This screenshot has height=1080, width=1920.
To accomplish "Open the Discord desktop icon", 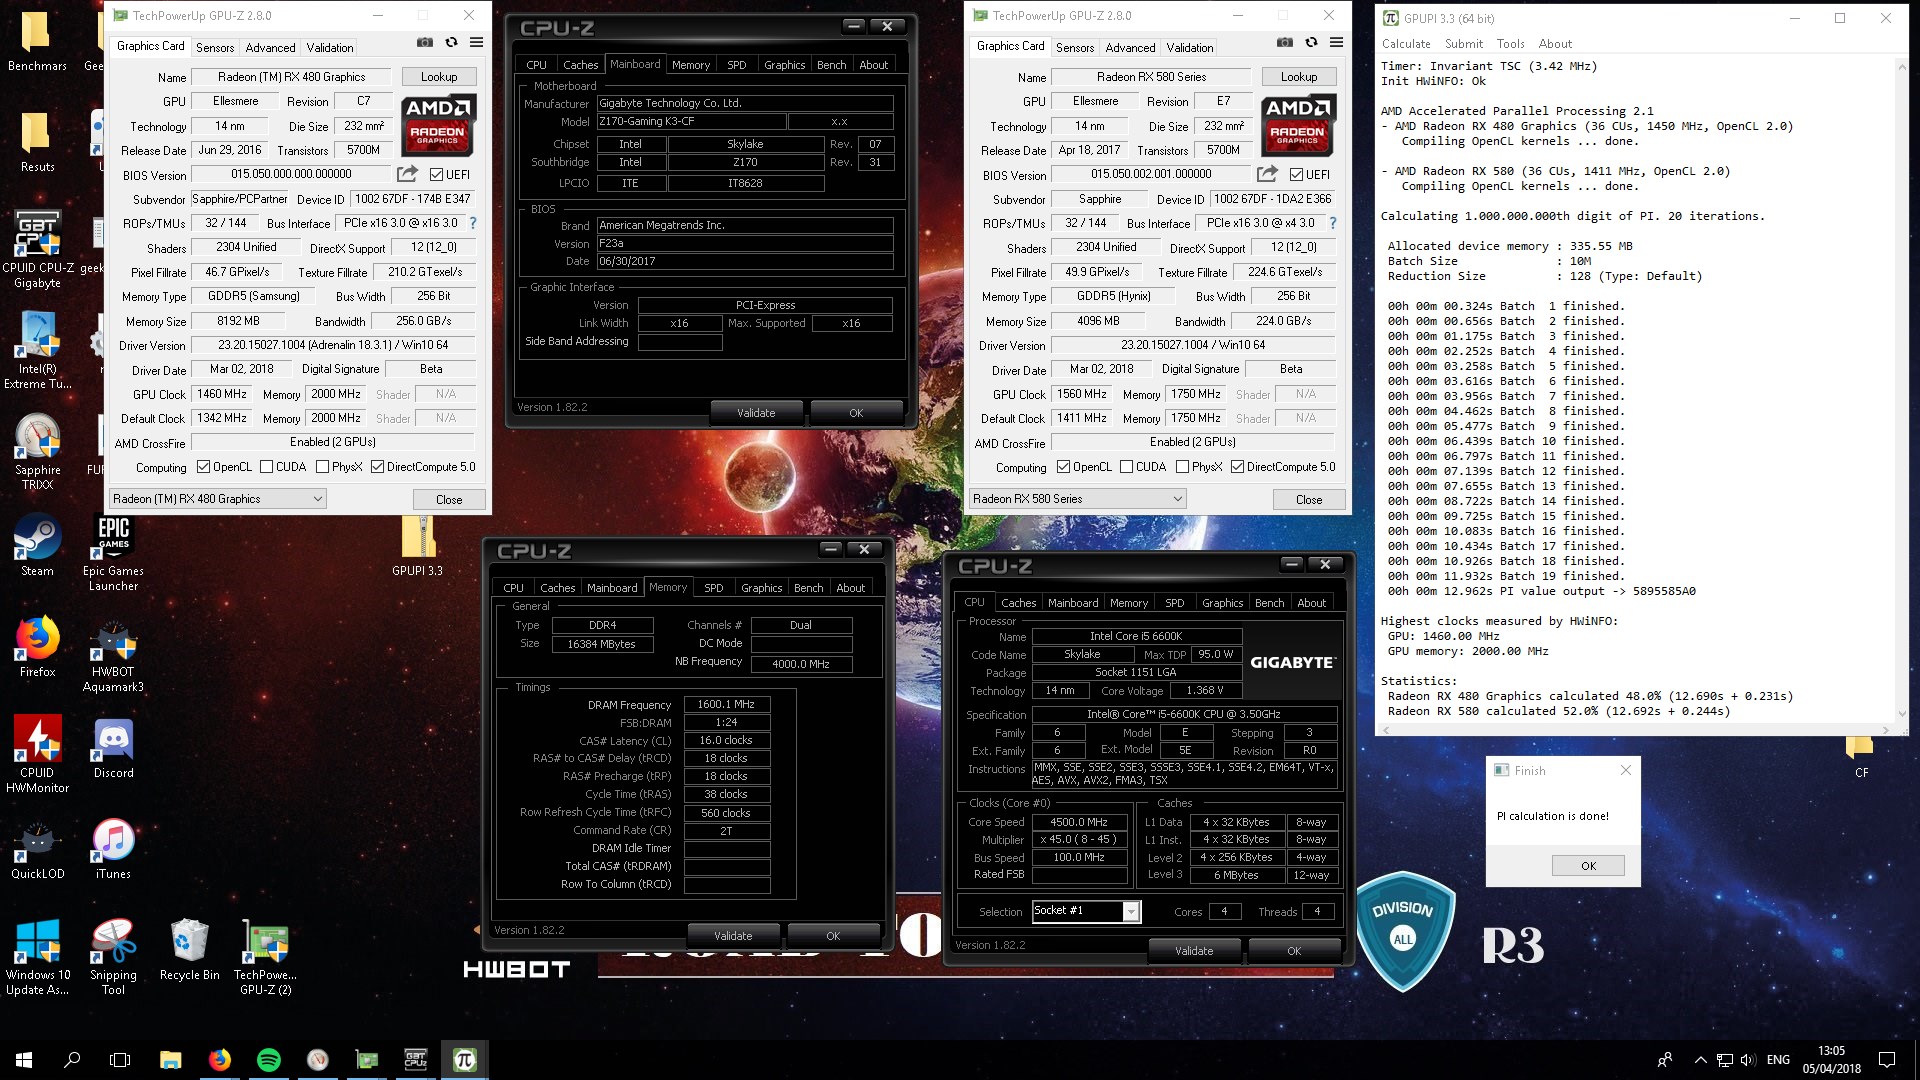I will coord(113,749).
